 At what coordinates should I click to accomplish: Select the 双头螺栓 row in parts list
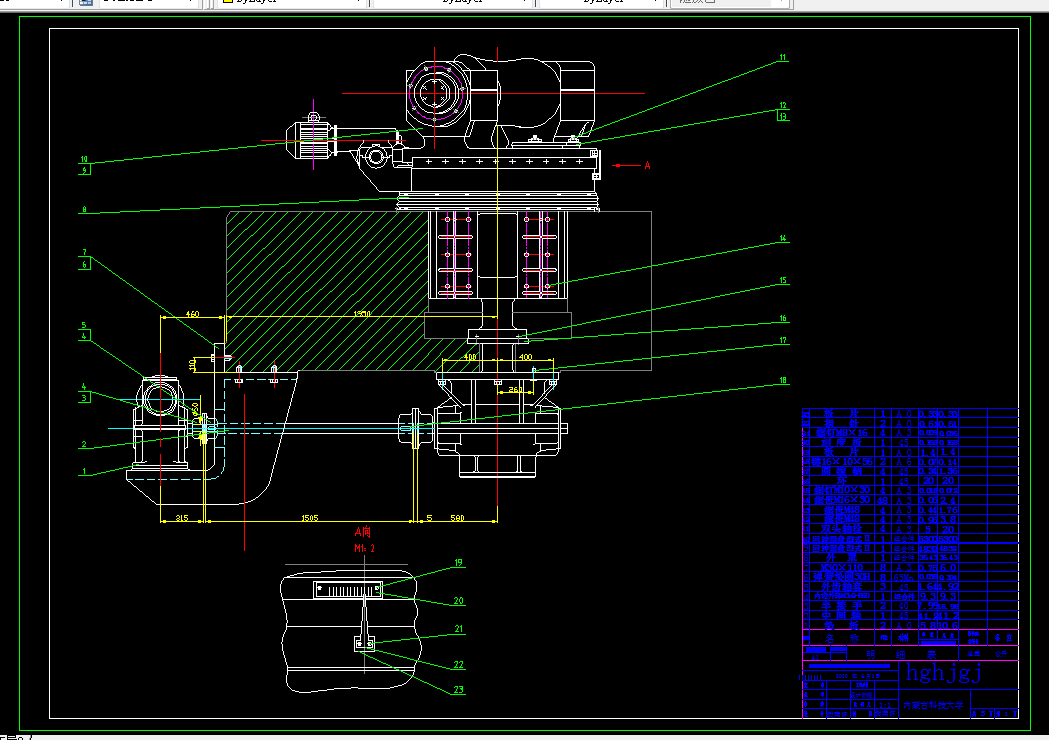coord(910,529)
